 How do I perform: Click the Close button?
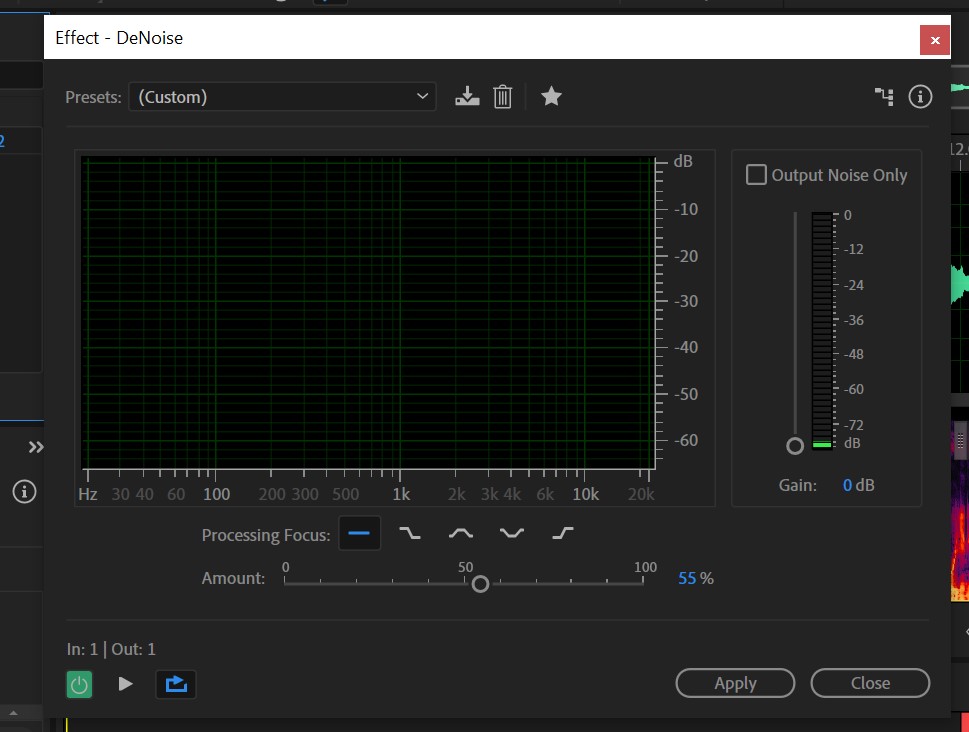click(870, 683)
